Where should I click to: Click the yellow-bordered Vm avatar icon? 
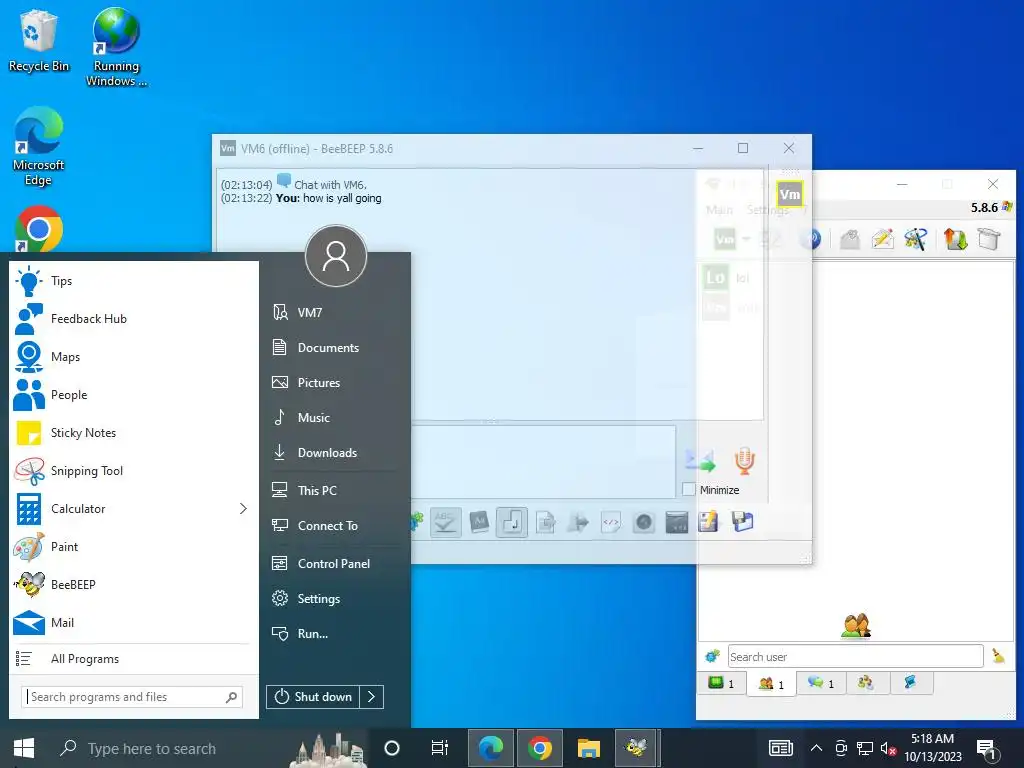click(790, 194)
